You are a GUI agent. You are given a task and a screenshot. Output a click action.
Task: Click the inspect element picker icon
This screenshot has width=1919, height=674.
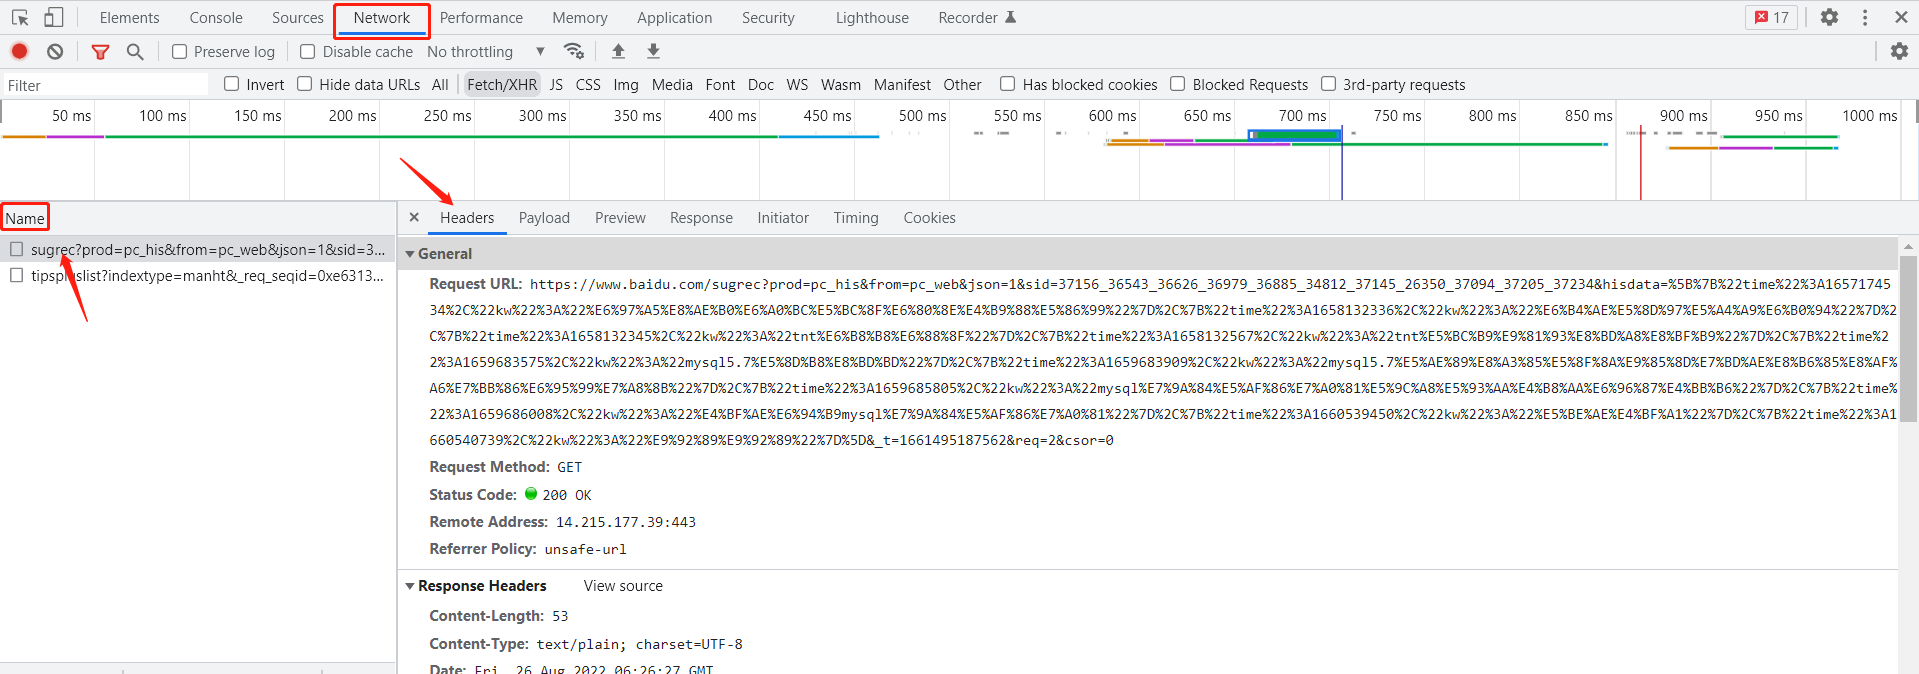[x=20, y=18]
